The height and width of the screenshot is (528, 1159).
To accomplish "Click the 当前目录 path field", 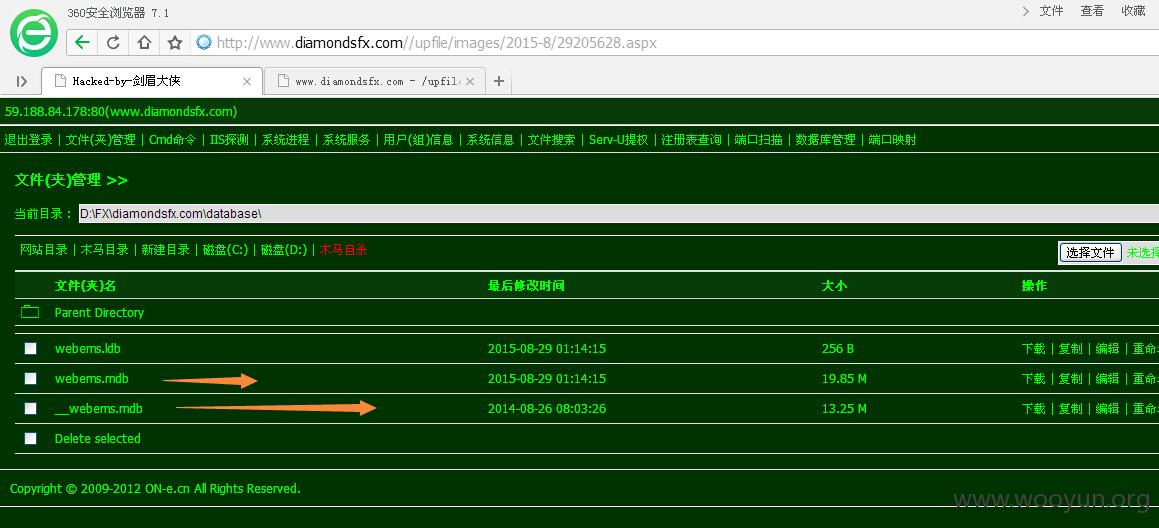I will [x=619, y=214].
